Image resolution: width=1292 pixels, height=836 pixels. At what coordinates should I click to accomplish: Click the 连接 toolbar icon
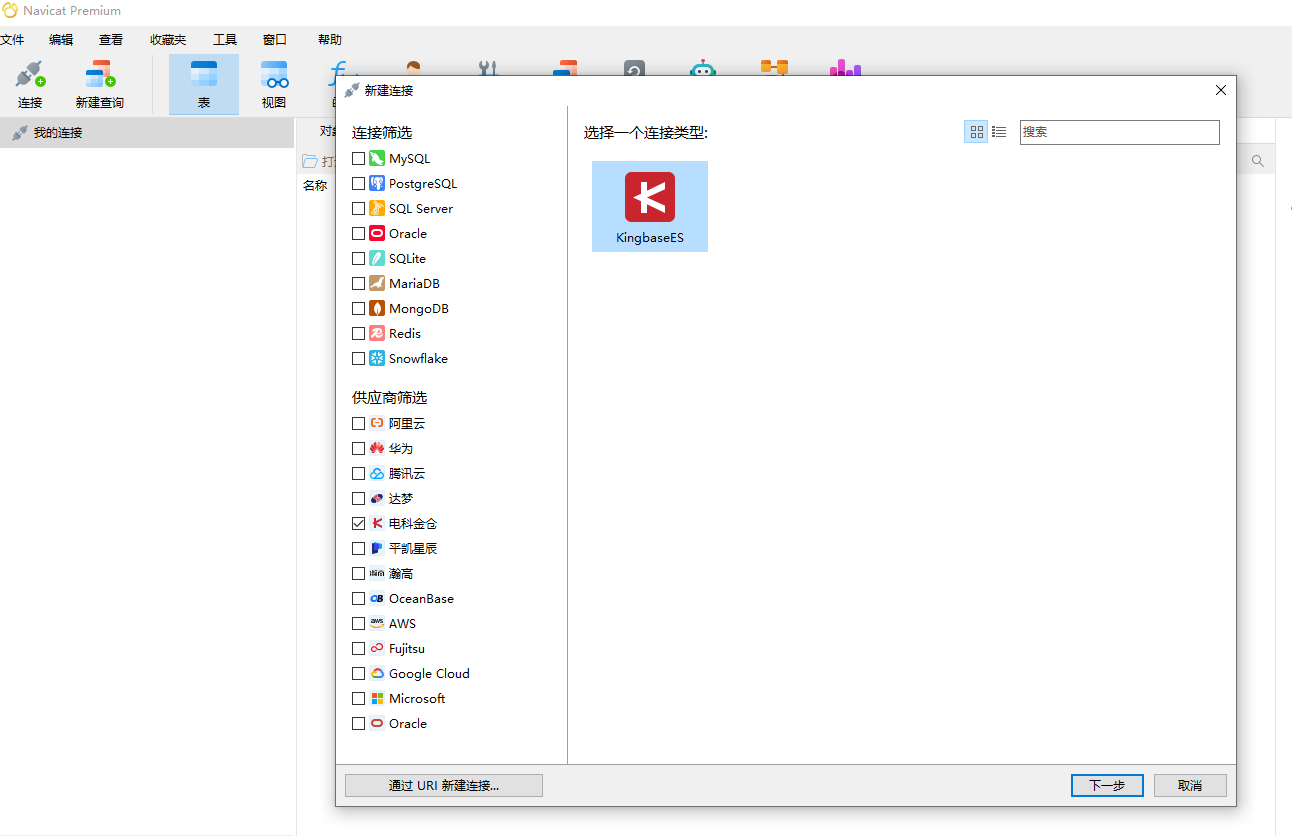pyautogui.click(x=30, y=85)
